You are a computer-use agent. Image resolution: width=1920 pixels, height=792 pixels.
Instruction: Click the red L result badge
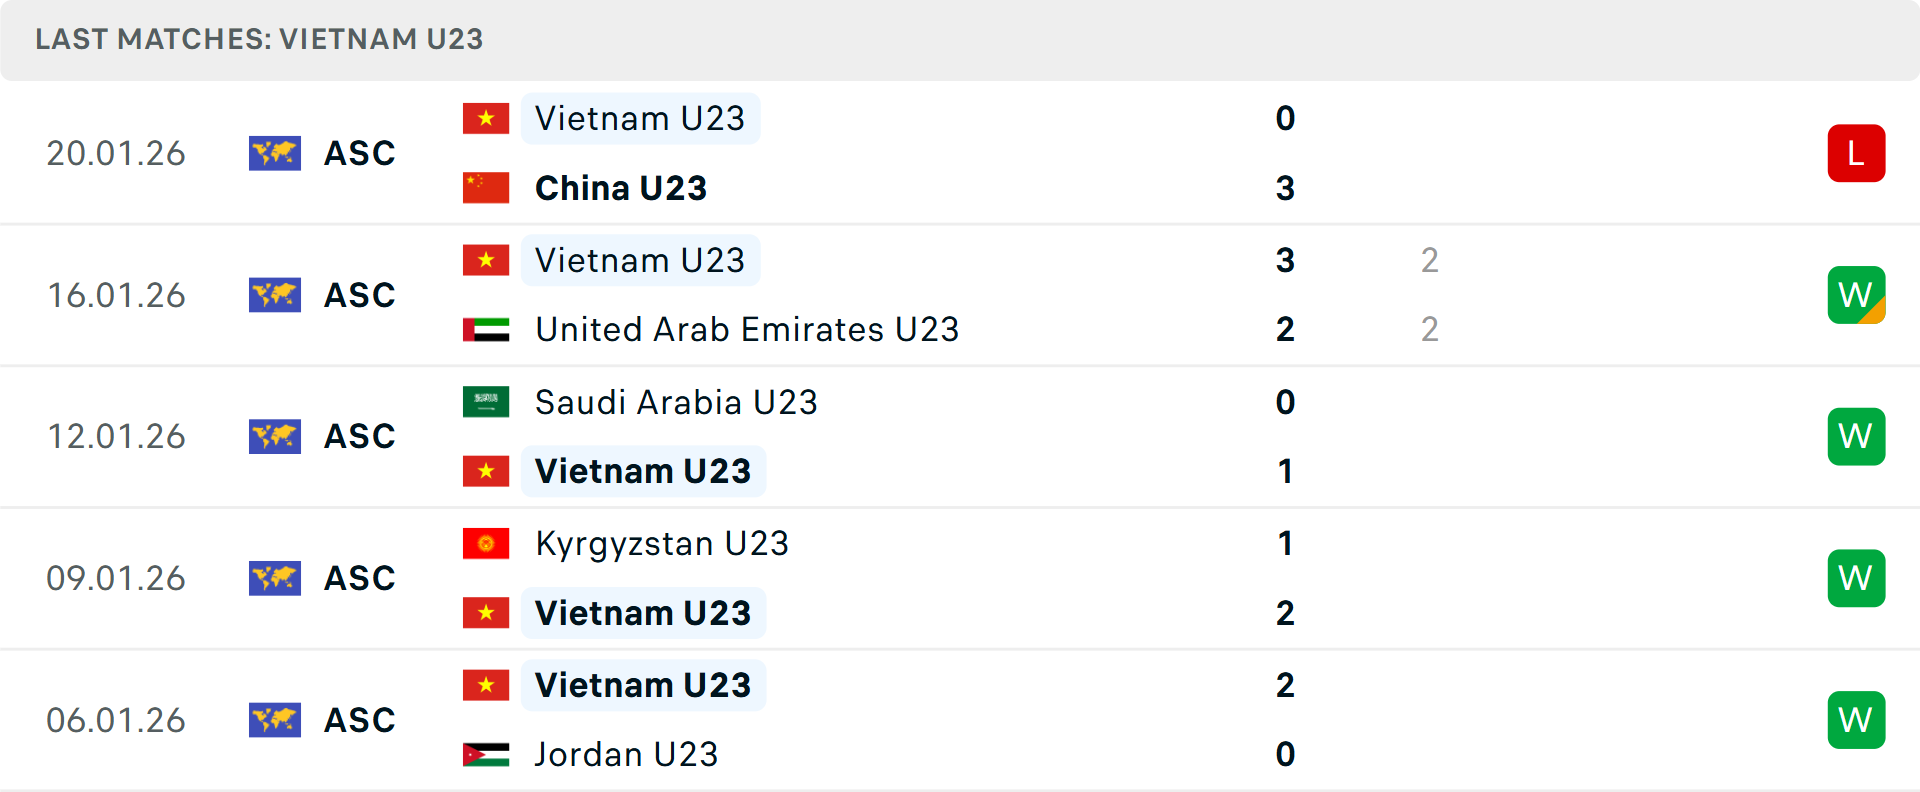tap(1856, 153)
